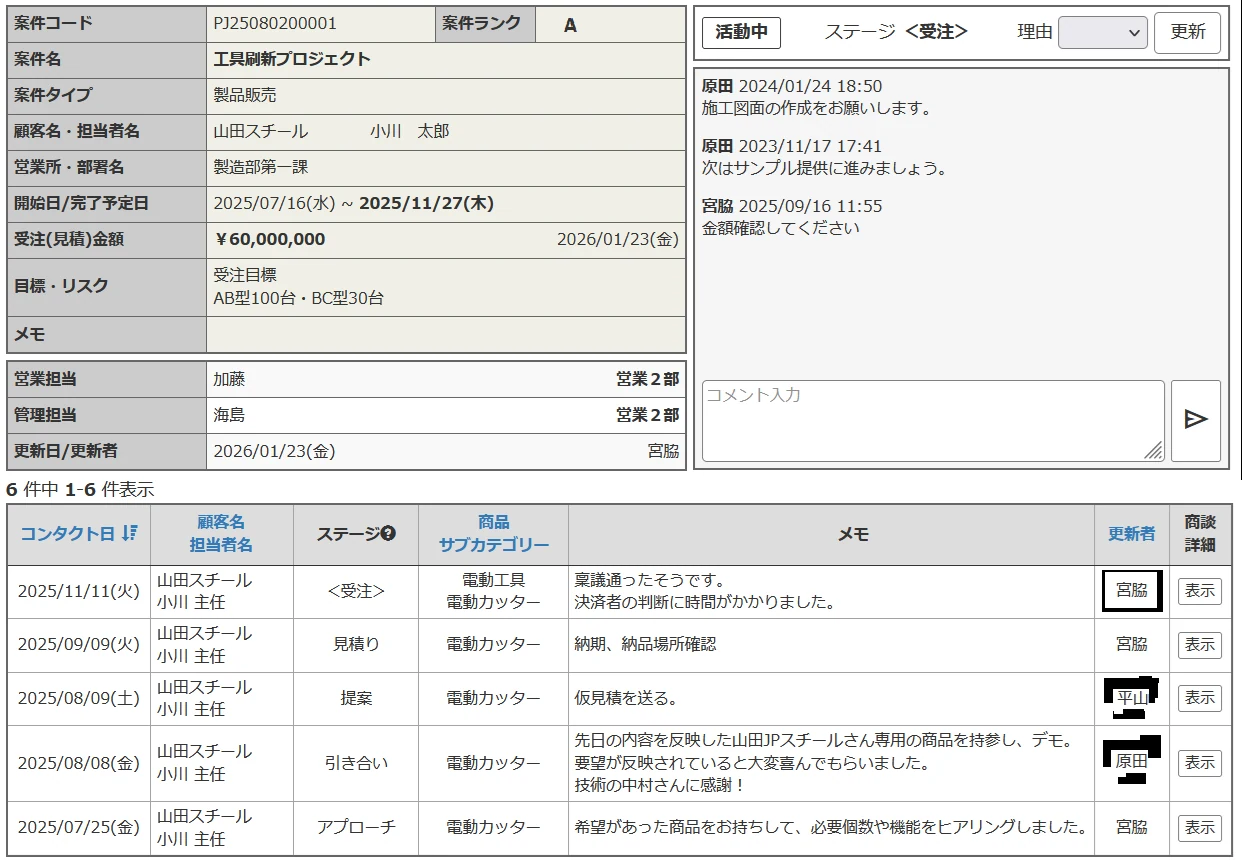The height and width of the screenshot is (863, 1242).
Task: Click project type value 製品販売
Action: (245, 95)
